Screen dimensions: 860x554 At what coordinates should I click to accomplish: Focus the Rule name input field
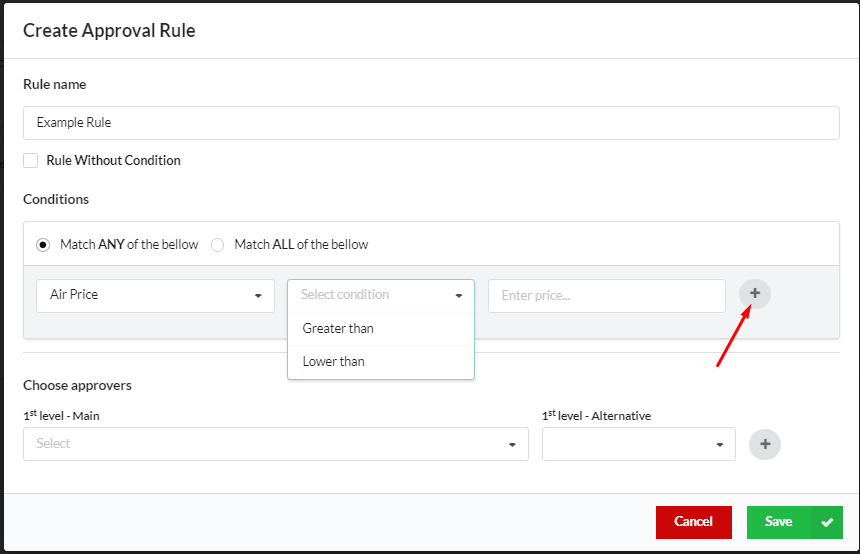pos(431,123)
